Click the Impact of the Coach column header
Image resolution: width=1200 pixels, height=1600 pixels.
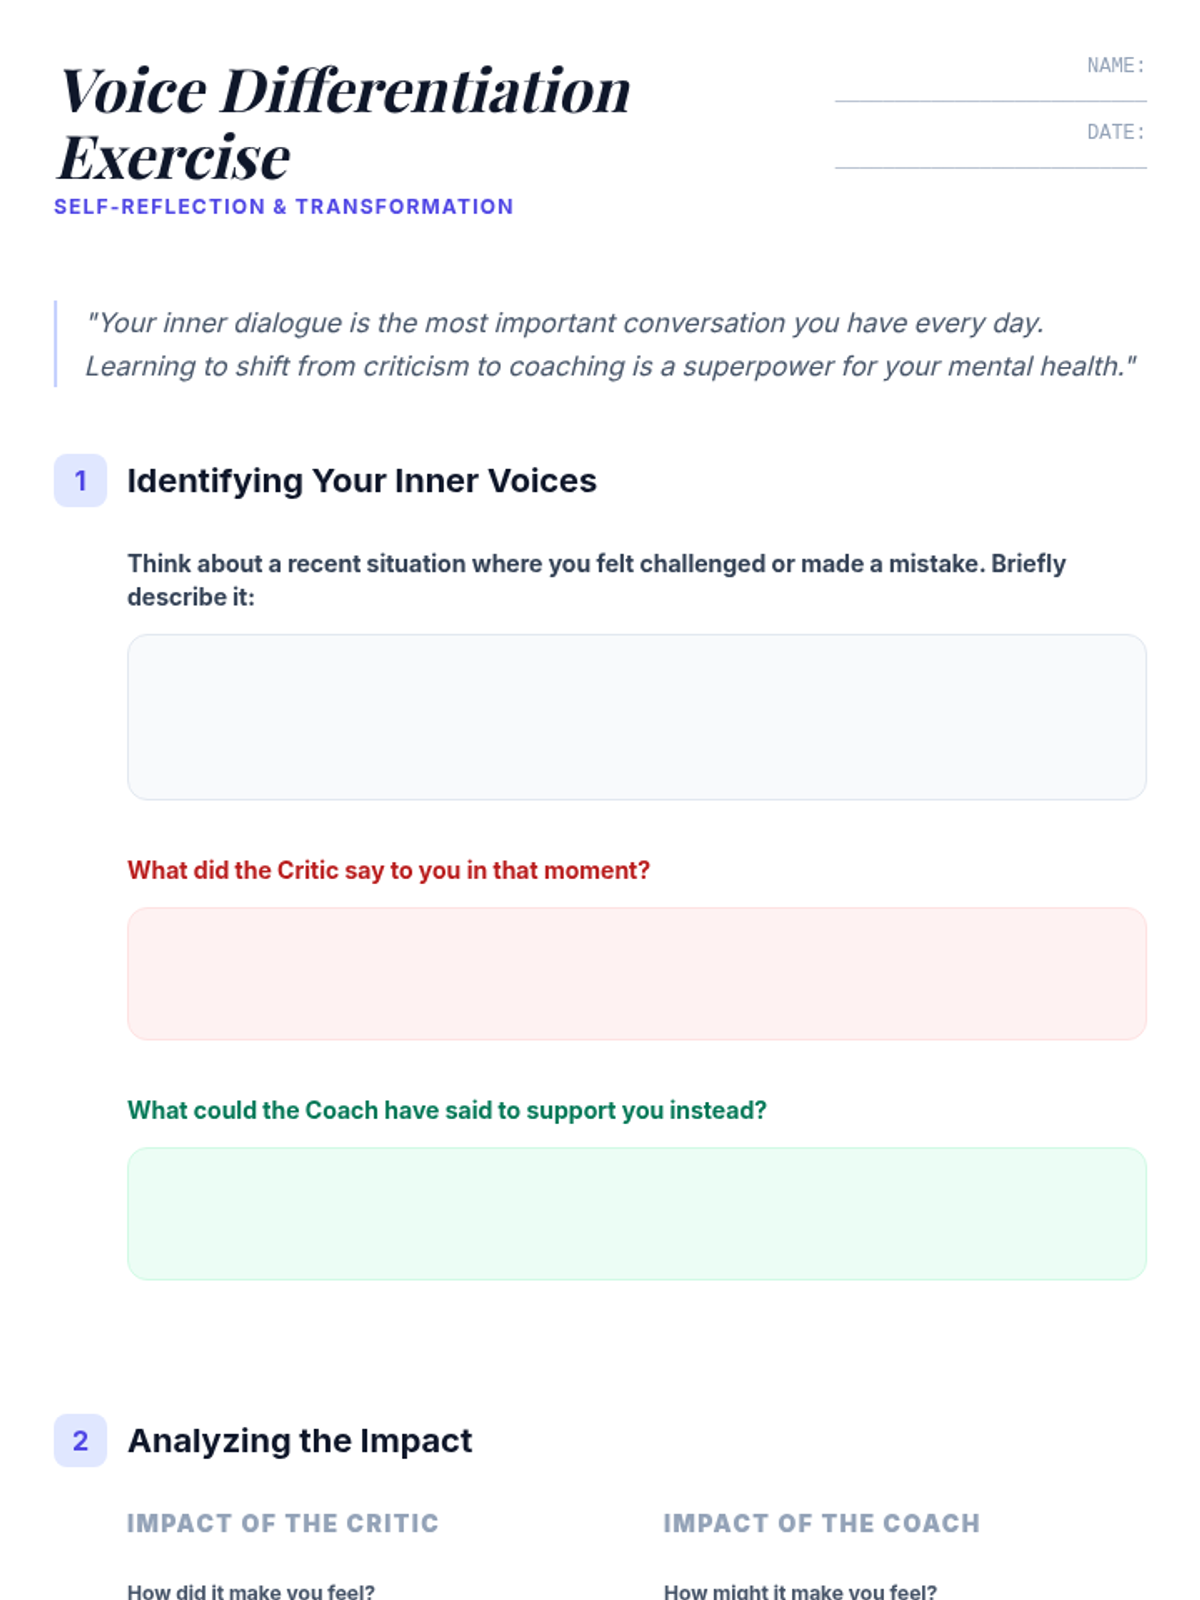click(x=822, y=1523)
